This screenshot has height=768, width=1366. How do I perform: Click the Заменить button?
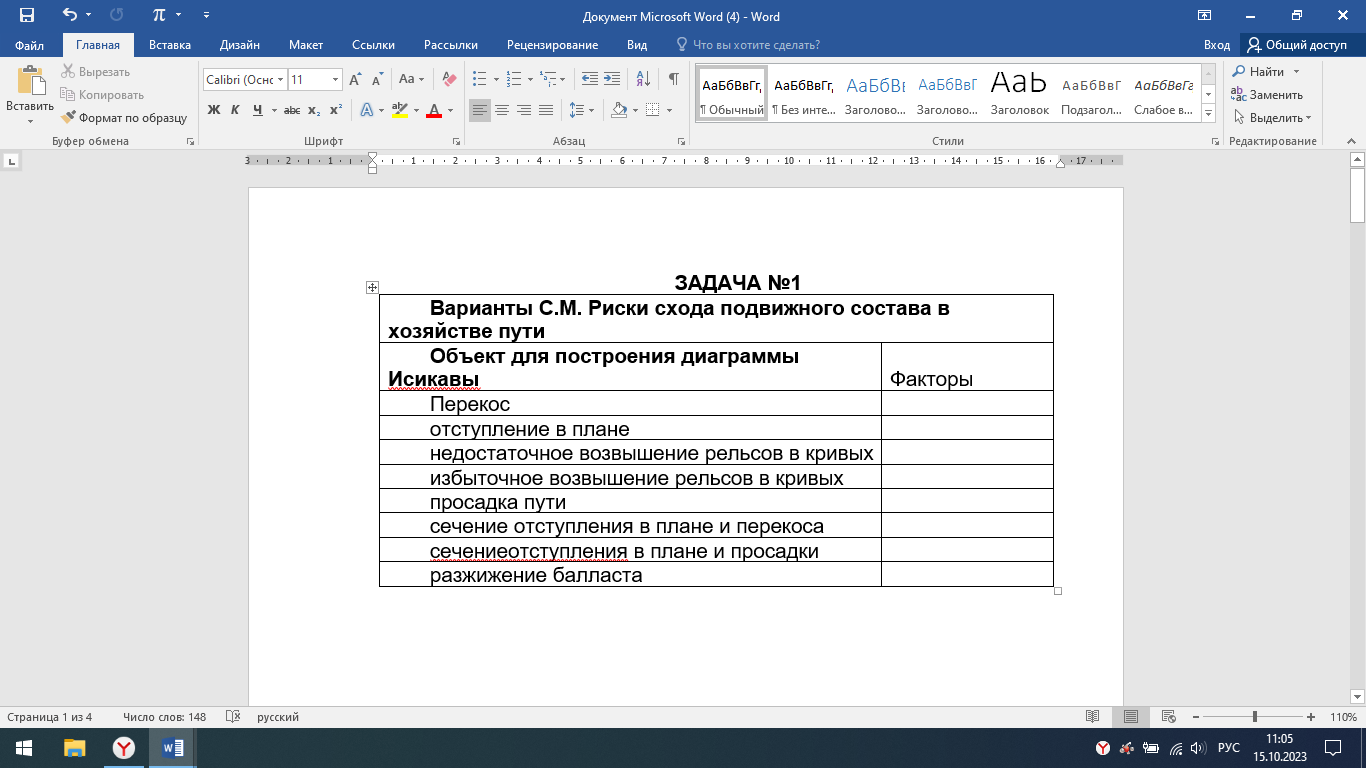click(x=1267, y=95)
